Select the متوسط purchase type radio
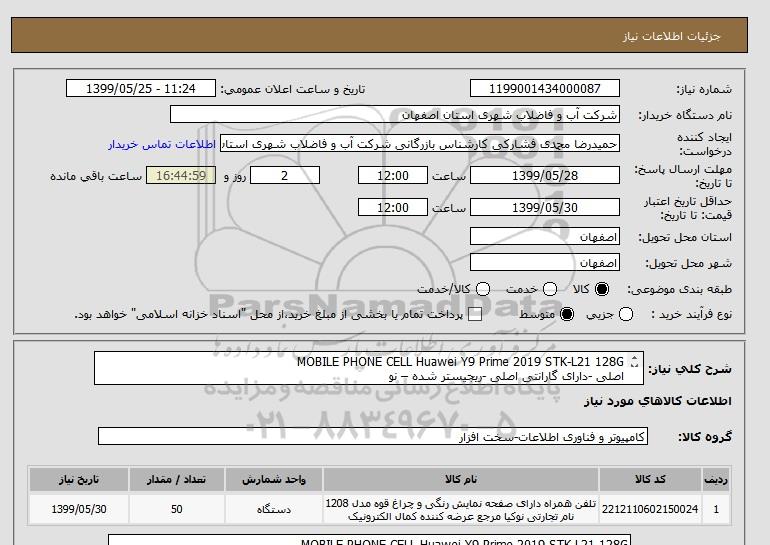This screenshot has width=770, height=545. [567, 314]
